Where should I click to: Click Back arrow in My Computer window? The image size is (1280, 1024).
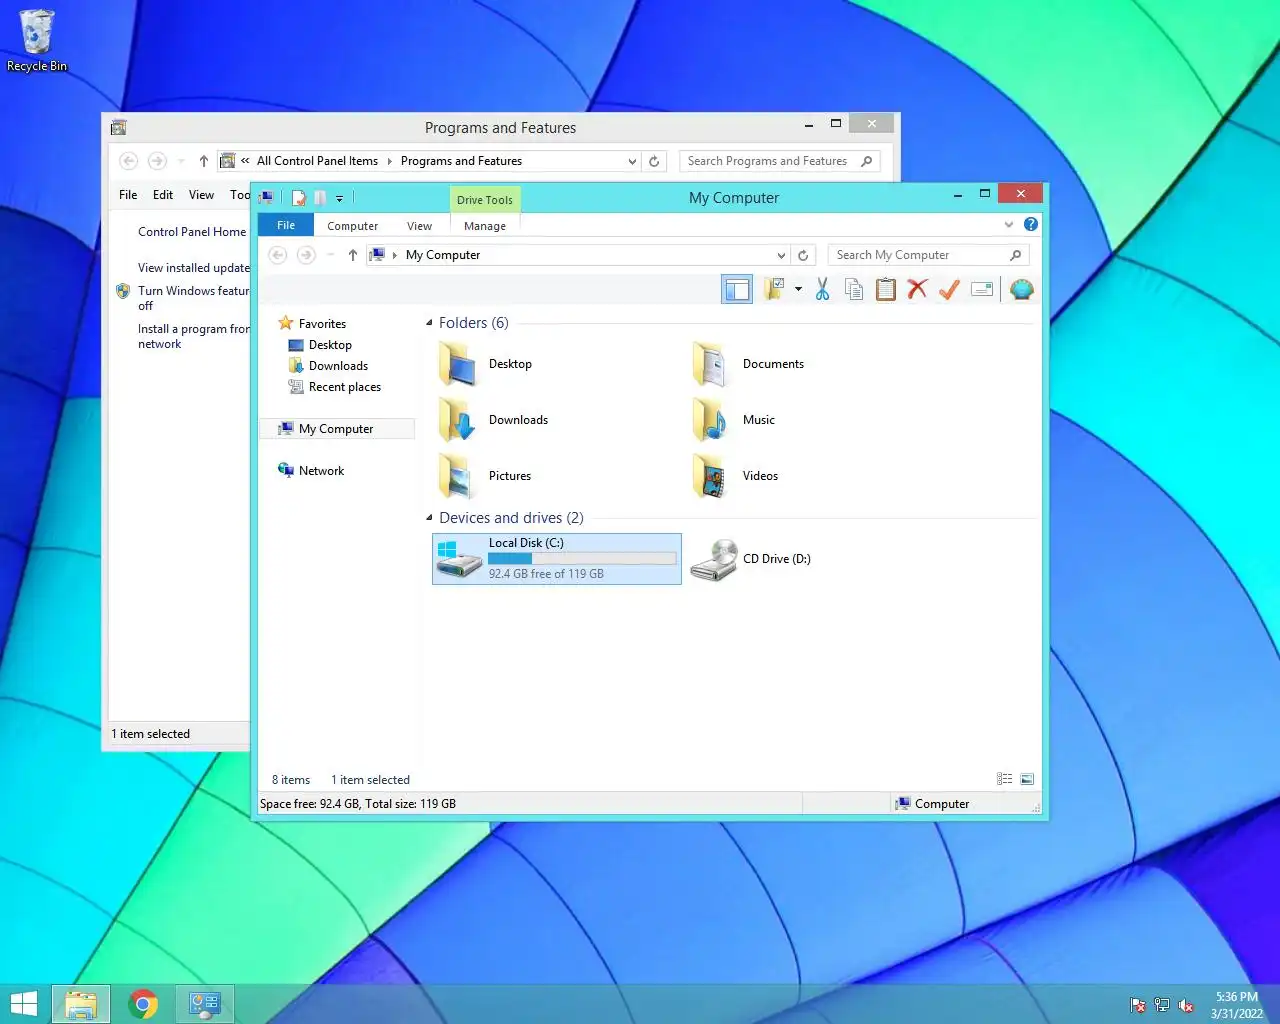(x=278, y=255)
